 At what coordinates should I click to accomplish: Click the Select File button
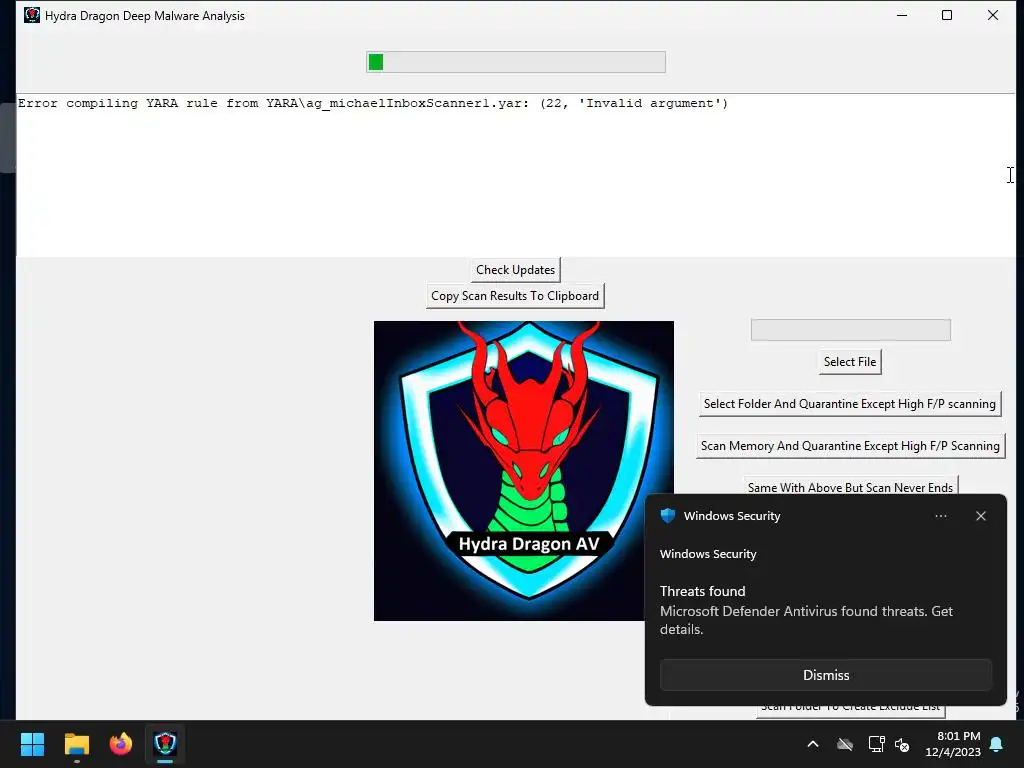point(850,362)
